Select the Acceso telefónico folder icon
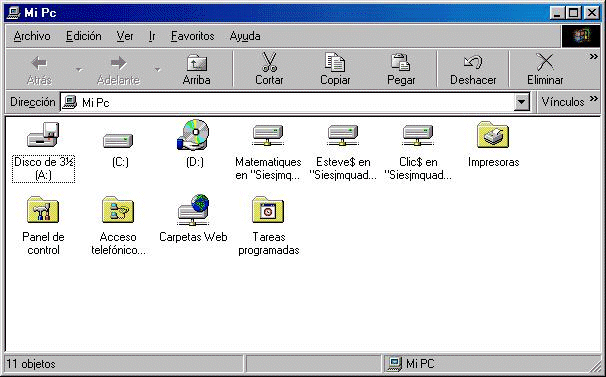The image size is (606, 377). click(x=118, y=210)
